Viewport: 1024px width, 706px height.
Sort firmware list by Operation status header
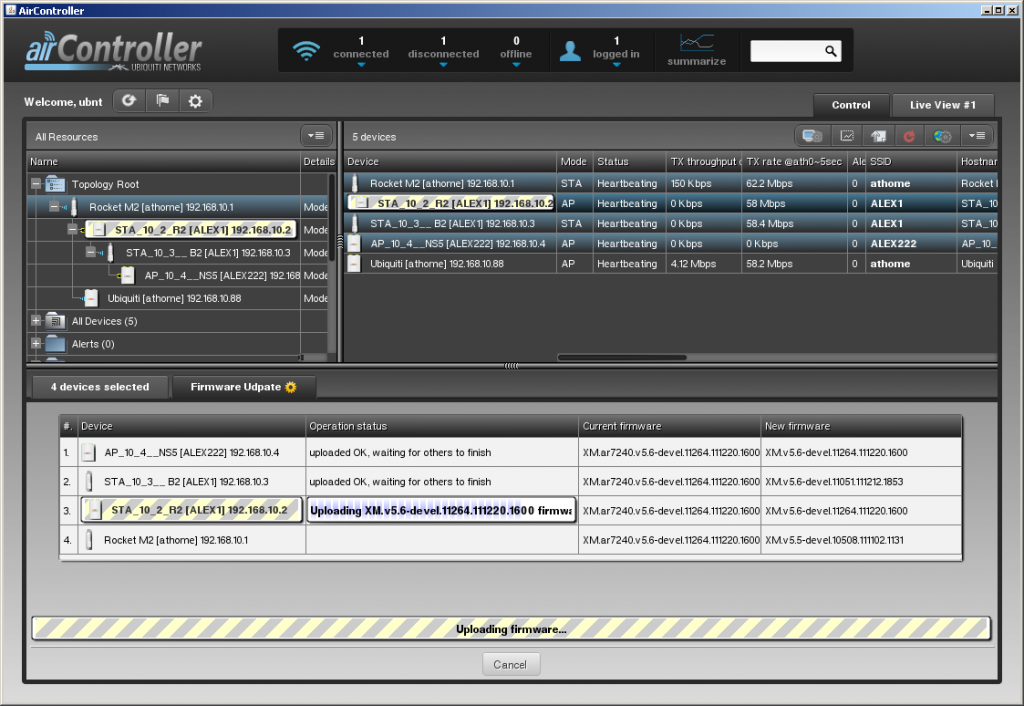tap(441, 426)
